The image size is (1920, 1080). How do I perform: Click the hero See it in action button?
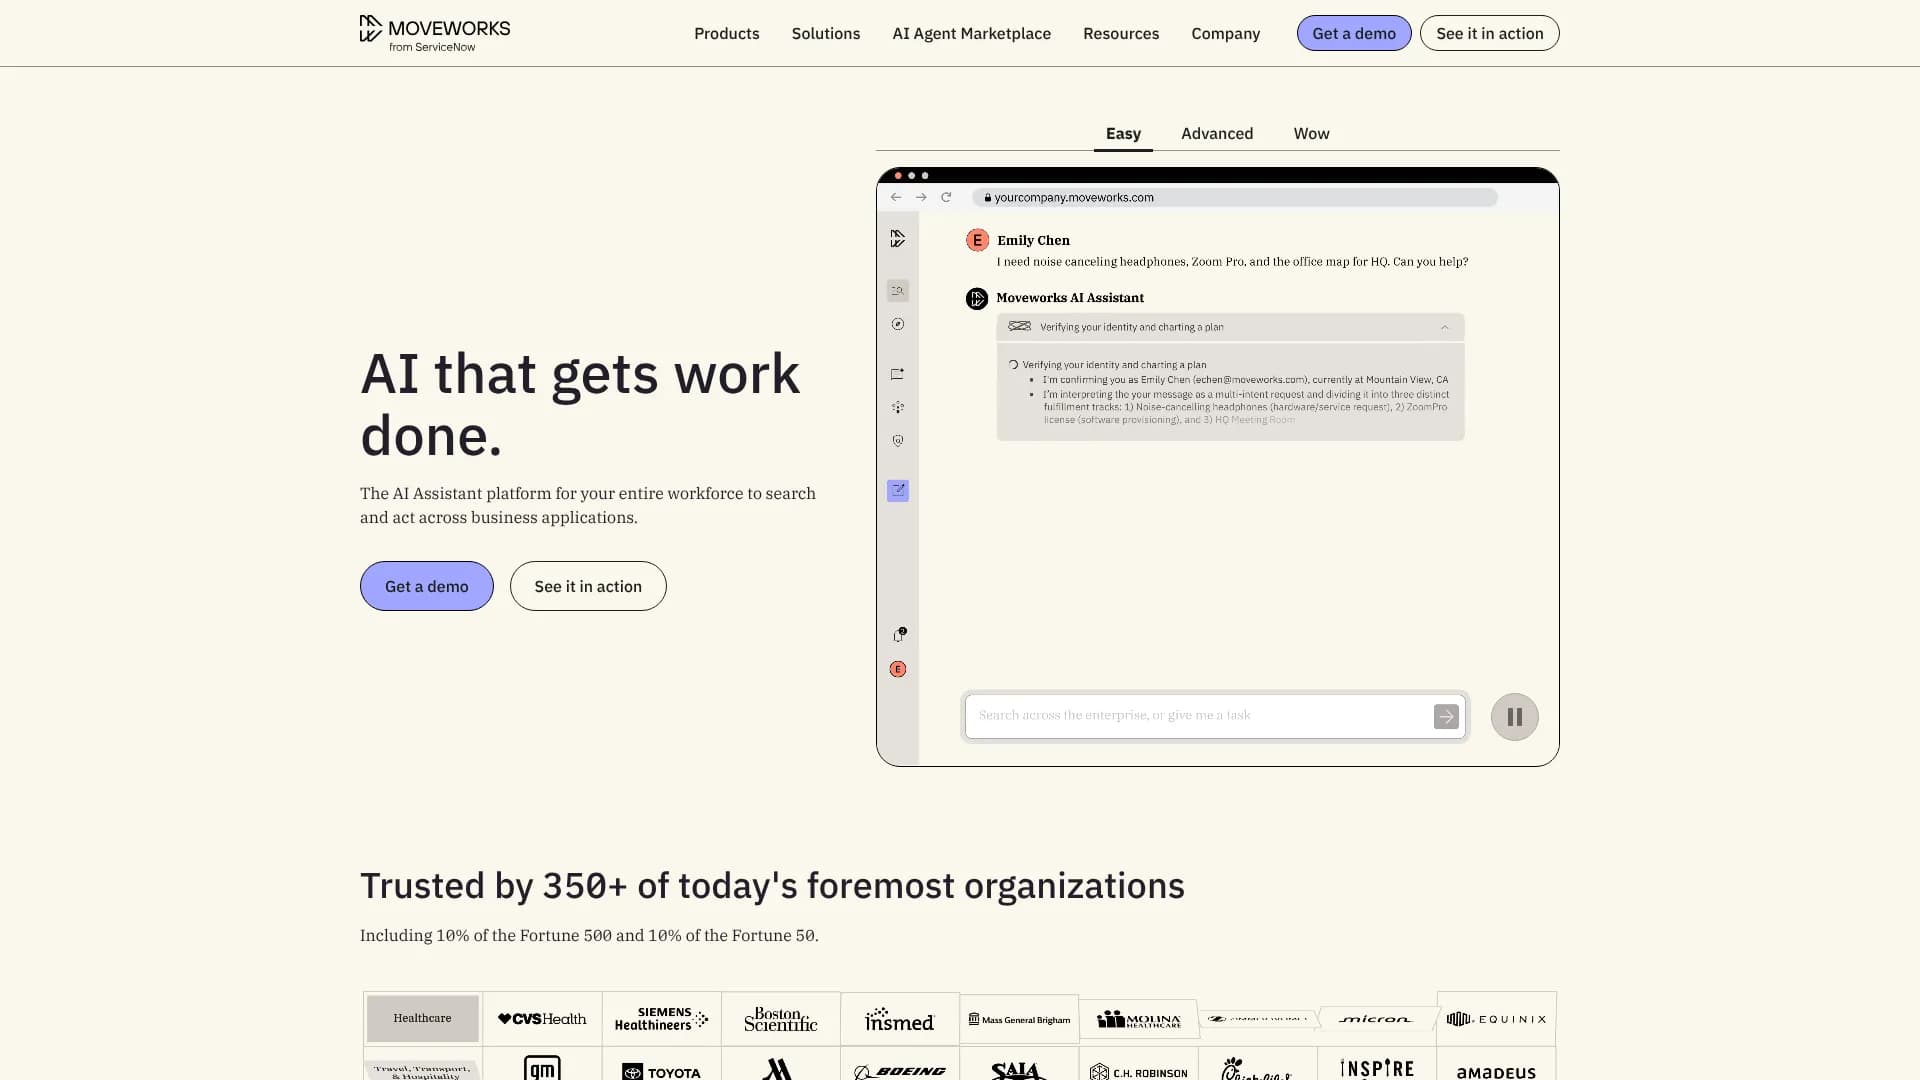click(588, 586)
